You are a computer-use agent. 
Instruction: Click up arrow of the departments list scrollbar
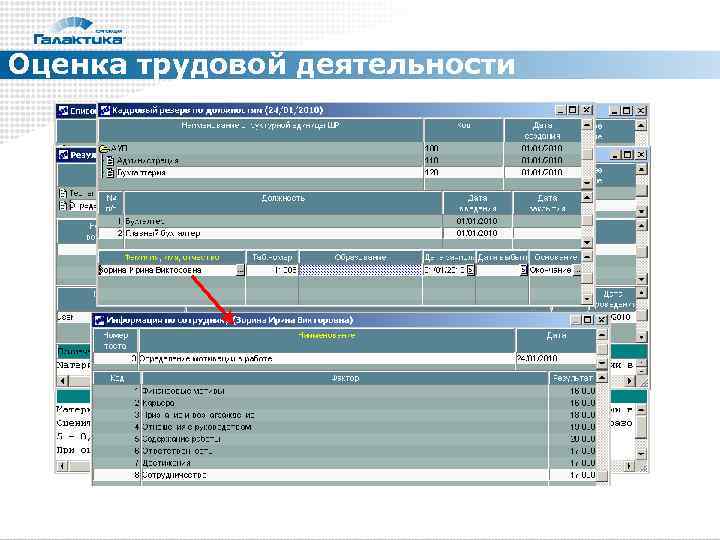click(x=587, y=124)
